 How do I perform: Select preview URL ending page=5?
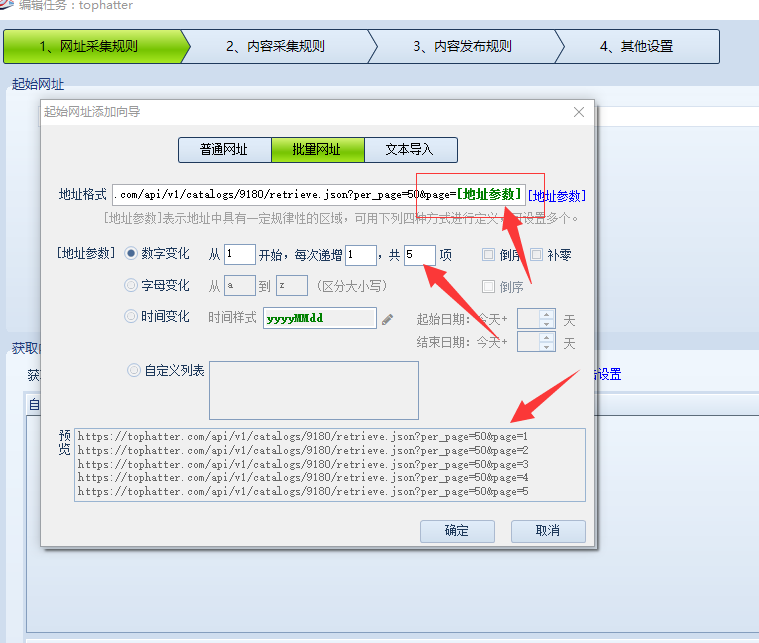303,491
